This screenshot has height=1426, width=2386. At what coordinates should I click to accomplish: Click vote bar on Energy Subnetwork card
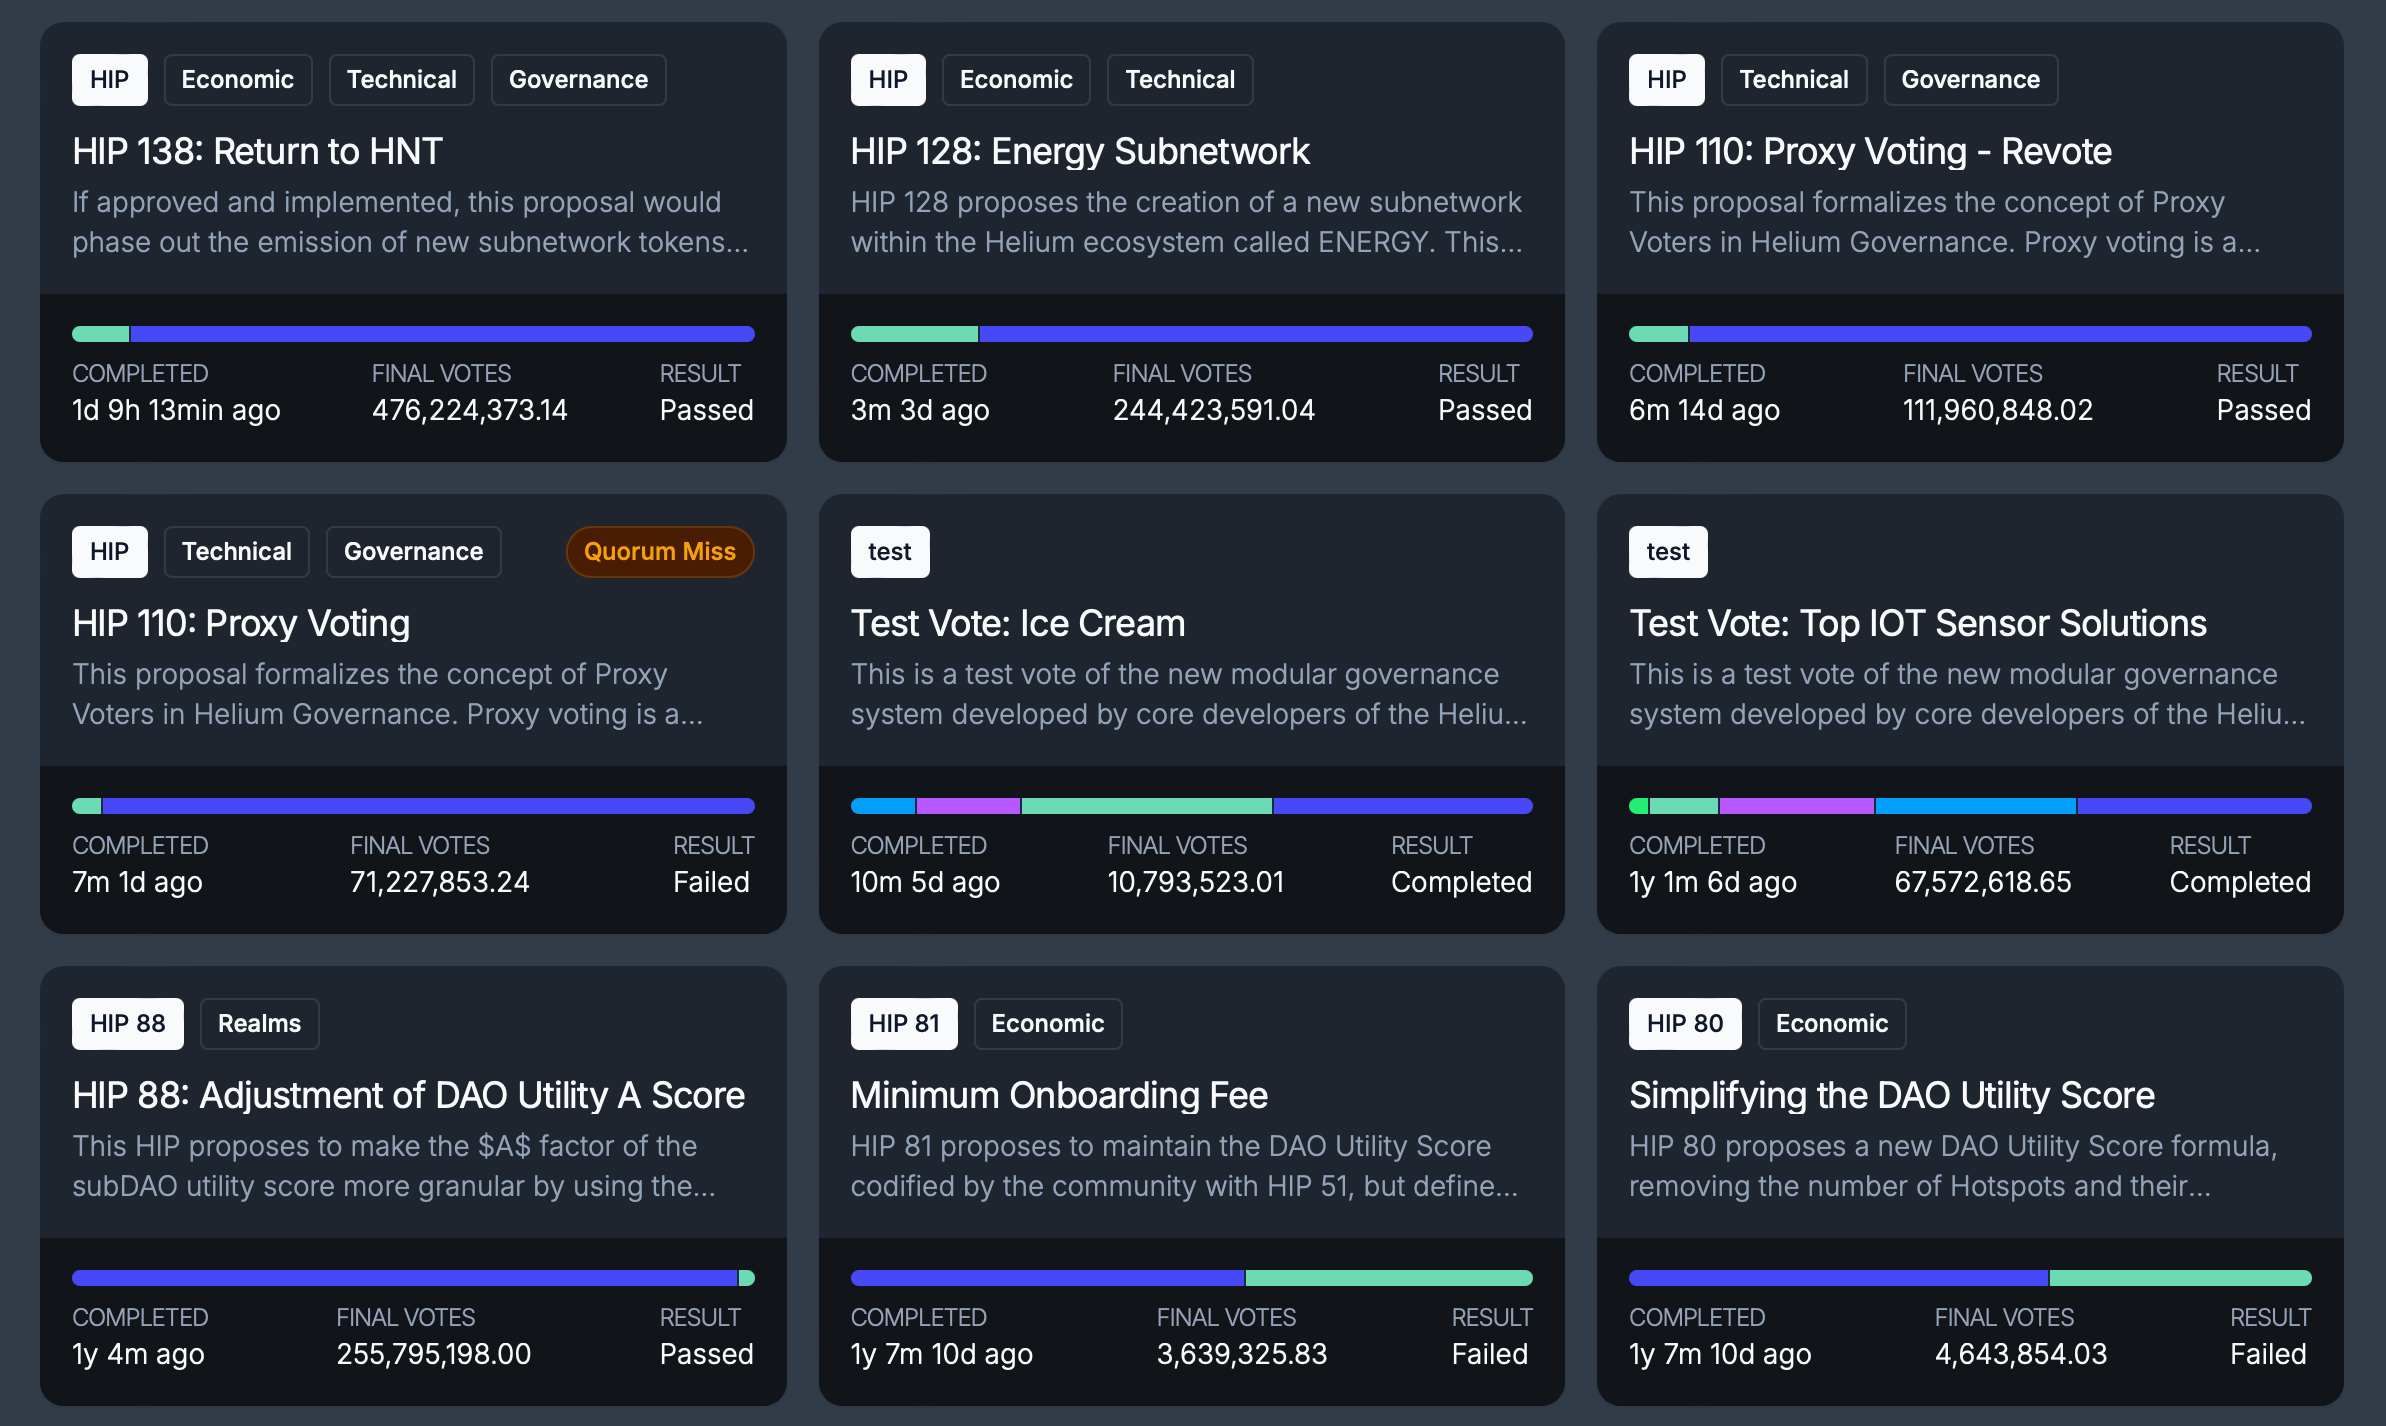click(1192, 334)
